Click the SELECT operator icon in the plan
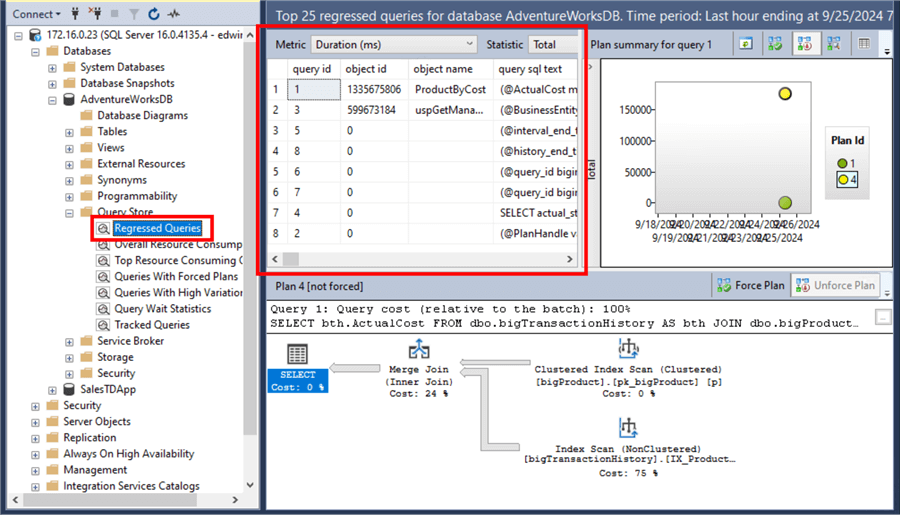The image size is (900, 515). click(x=297, y=354)
